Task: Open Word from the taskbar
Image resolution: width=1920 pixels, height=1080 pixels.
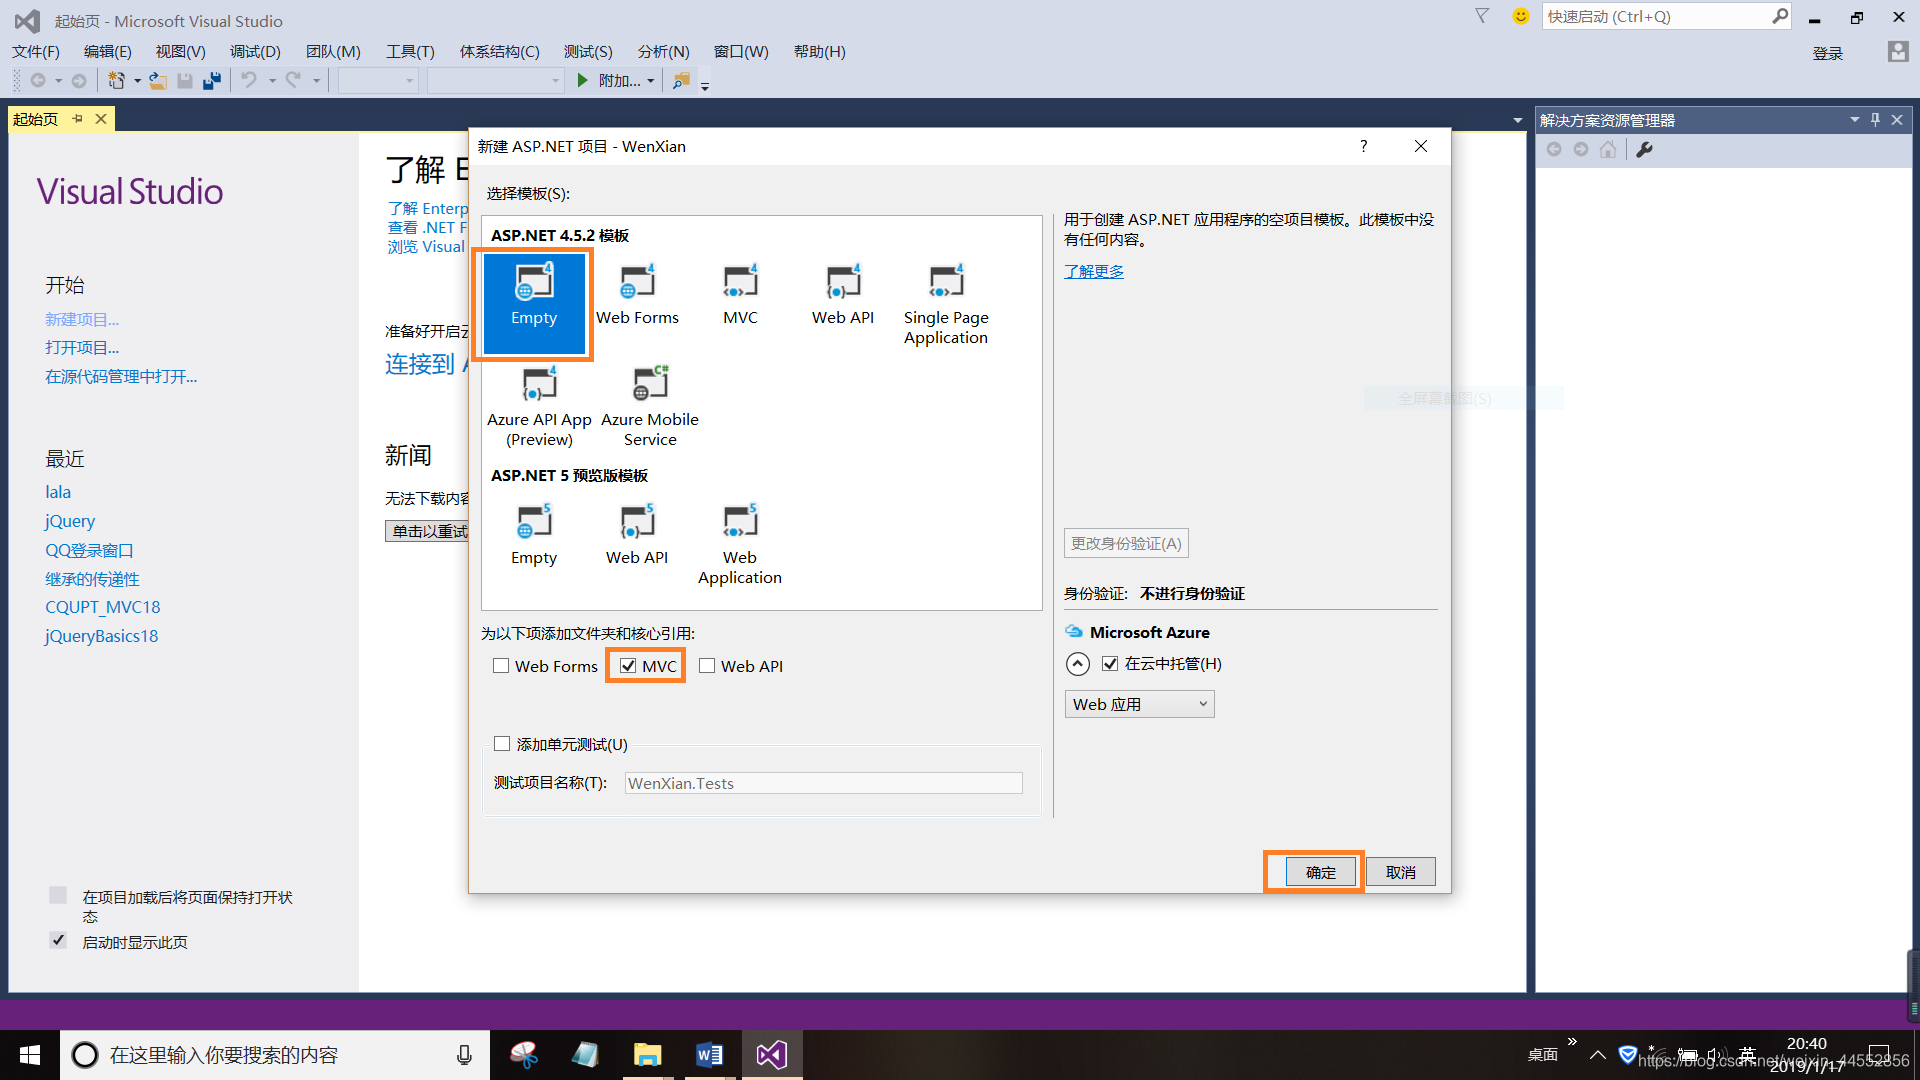Action: (x=709, y=1054)
